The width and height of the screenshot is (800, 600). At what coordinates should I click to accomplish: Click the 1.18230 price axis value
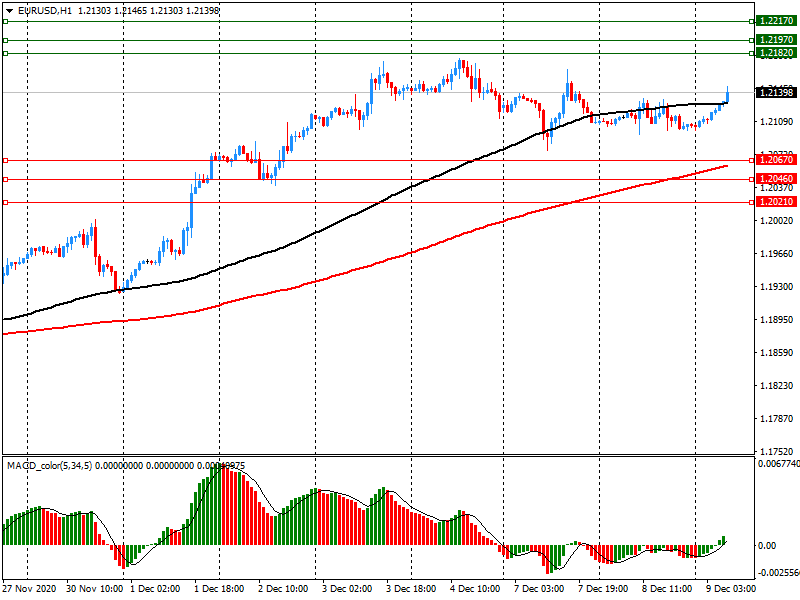[777, 386]
